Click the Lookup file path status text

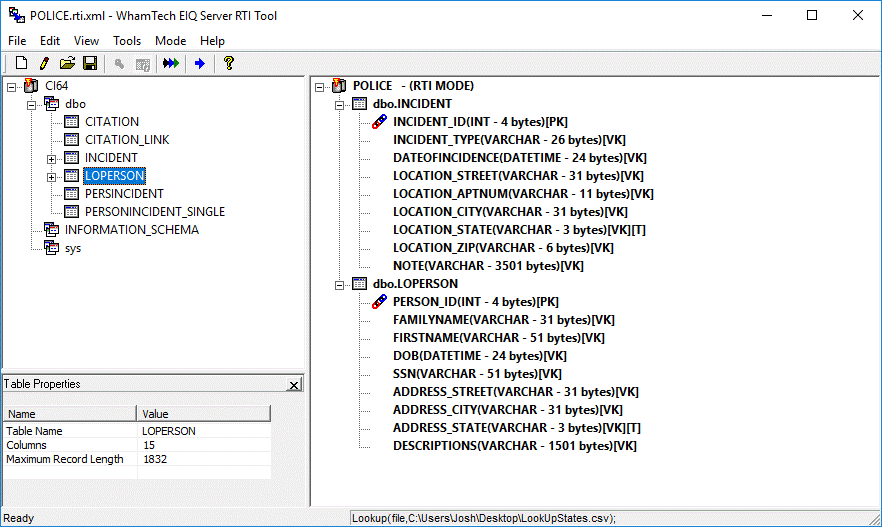click(x=484, y=518)
